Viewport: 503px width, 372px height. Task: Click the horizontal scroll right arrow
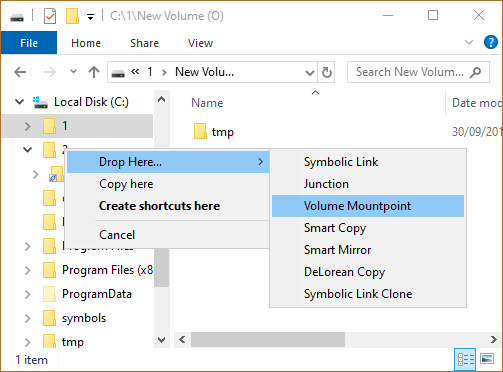coord(494,340)
